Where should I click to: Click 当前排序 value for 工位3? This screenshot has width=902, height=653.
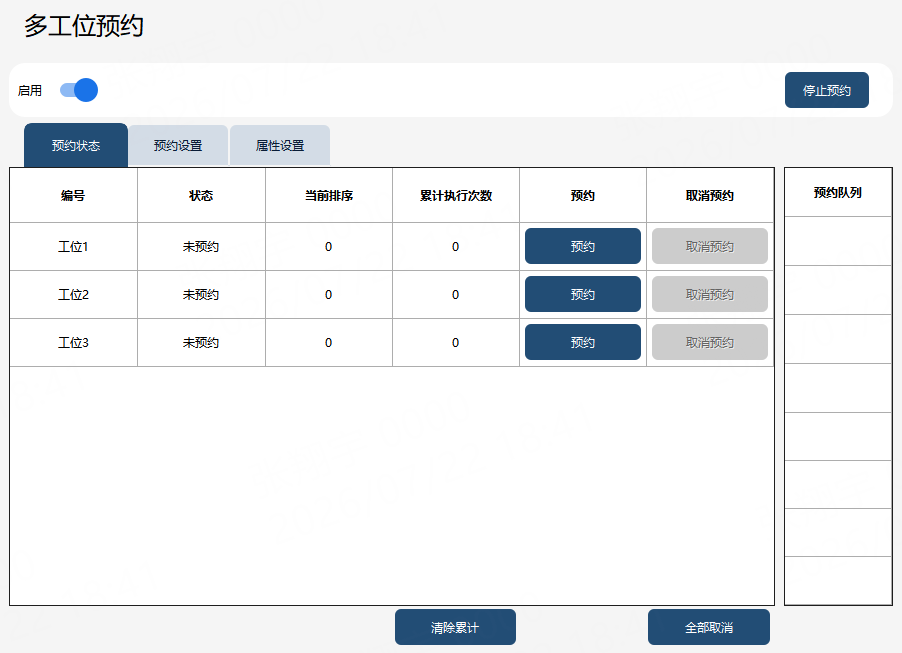[328, 343]
